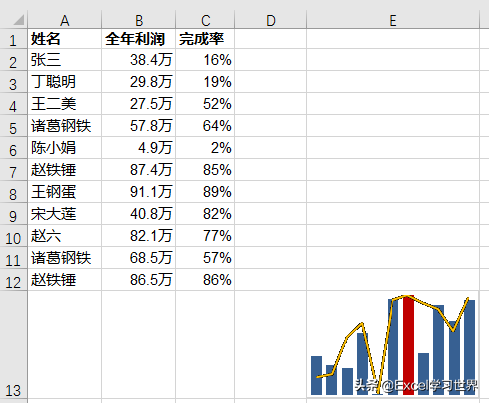This screenshot has height=403, width=489.
Task: Select column B header
Action: coord(139,20)
